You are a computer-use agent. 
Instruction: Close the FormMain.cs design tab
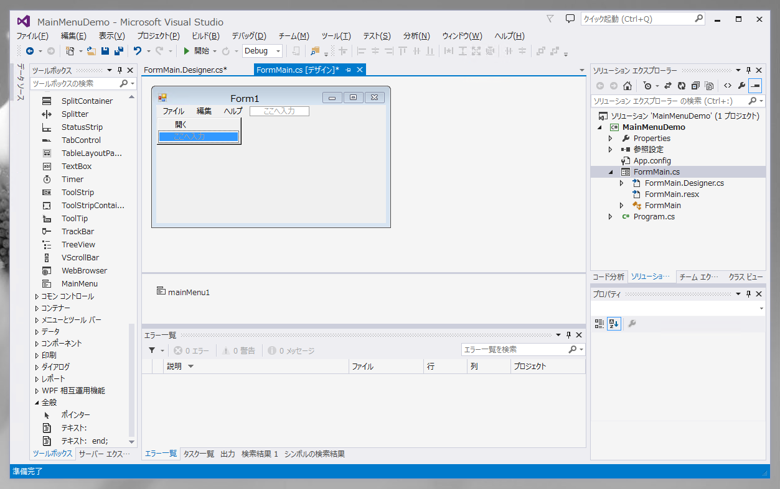click(360, 70)
